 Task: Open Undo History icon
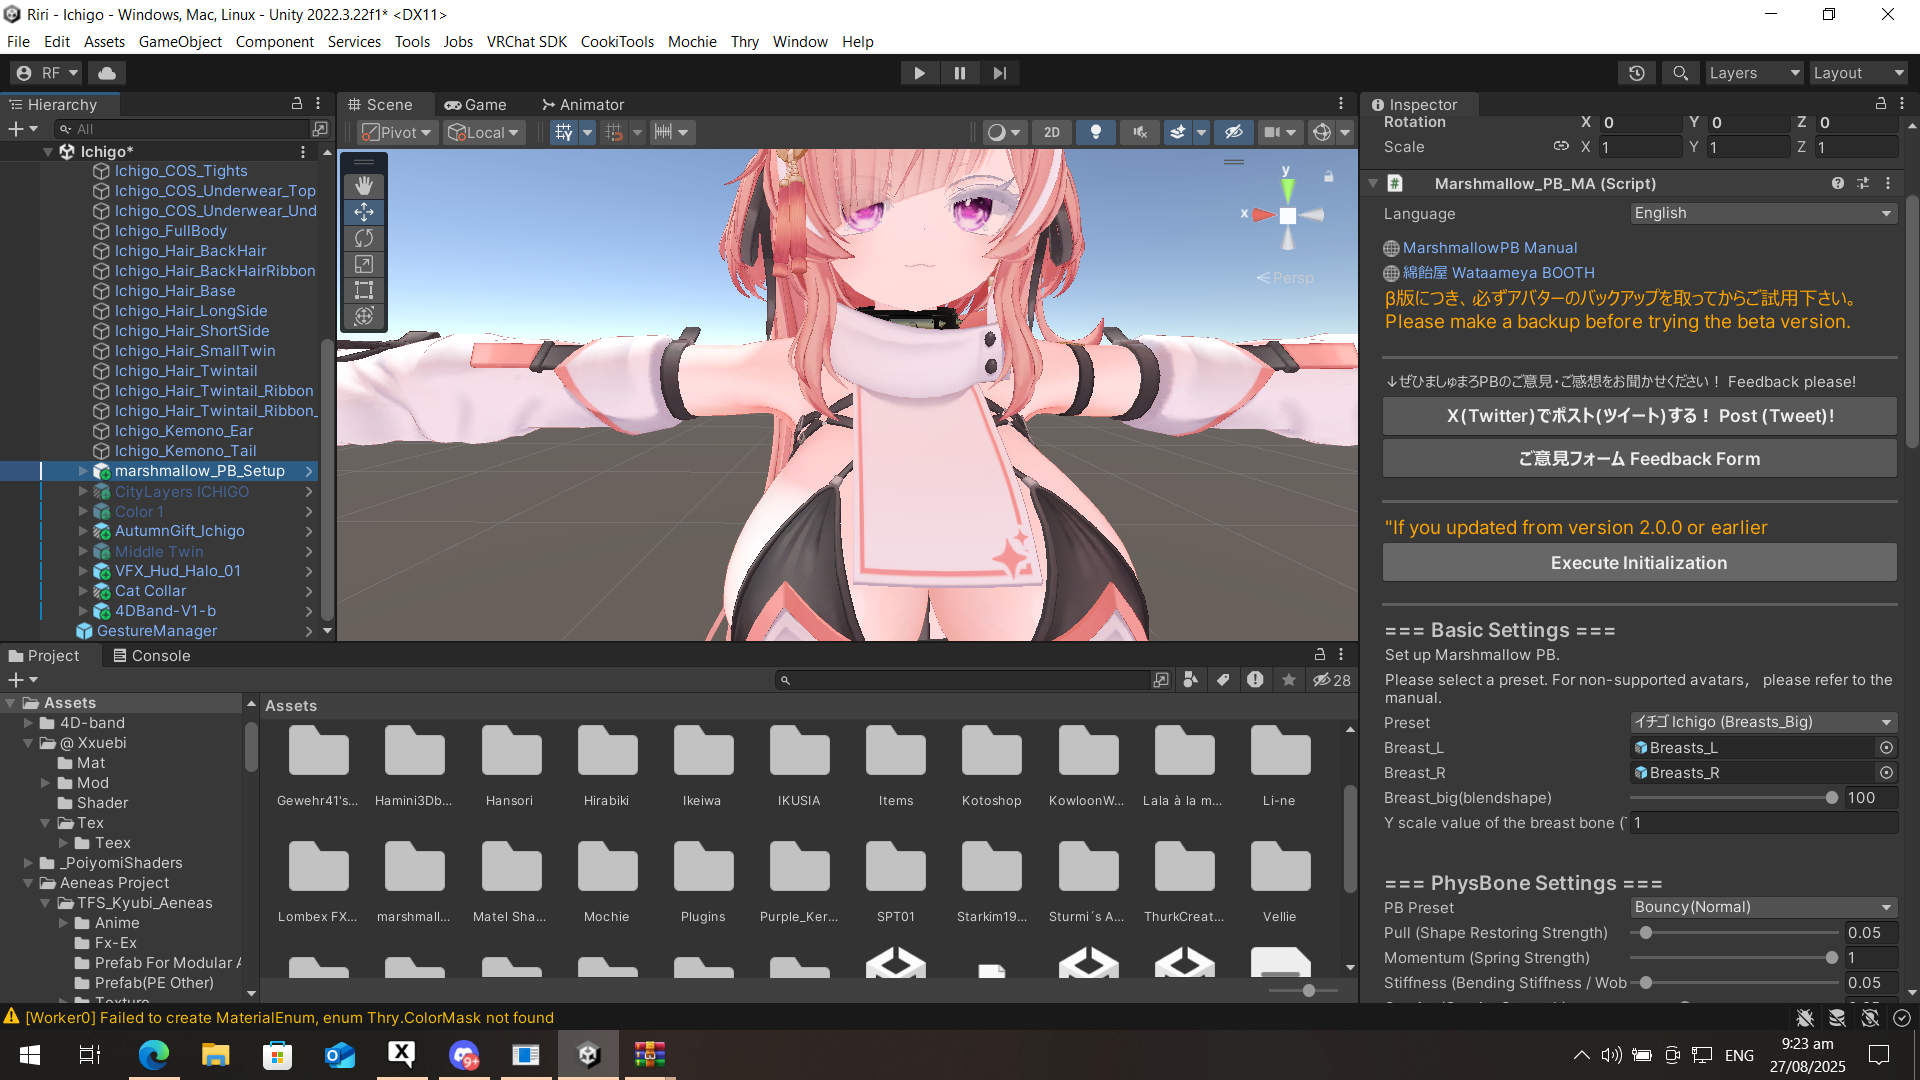1637,73
